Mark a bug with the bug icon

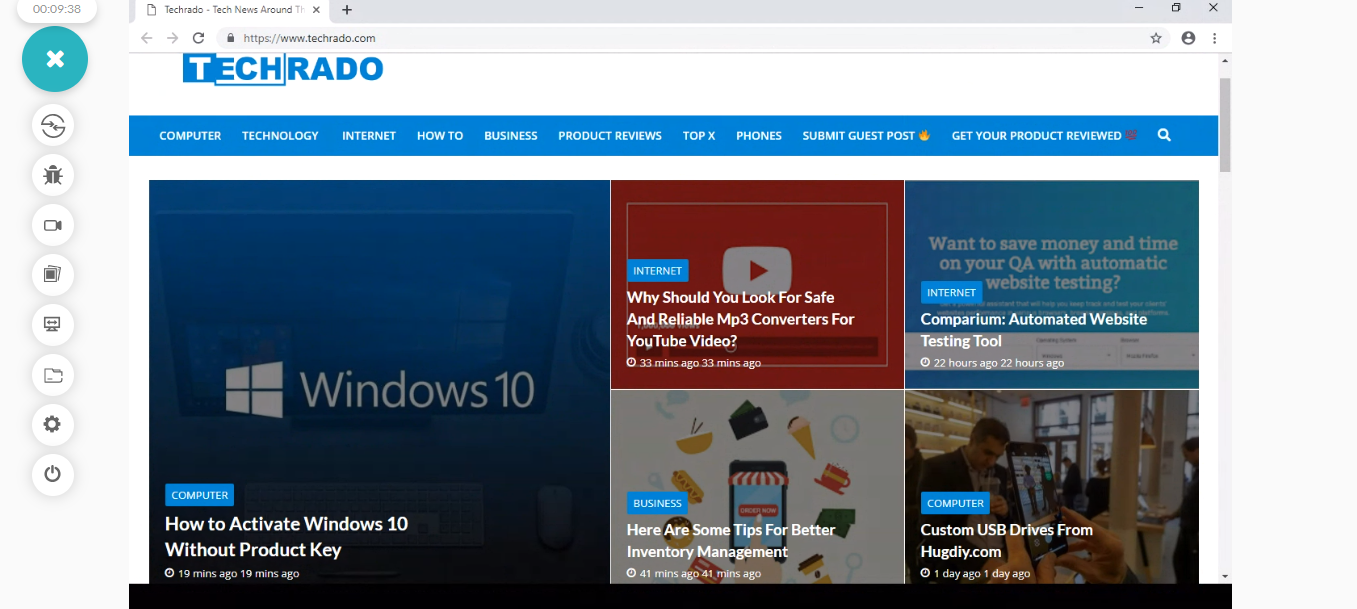tap(53, 176)
